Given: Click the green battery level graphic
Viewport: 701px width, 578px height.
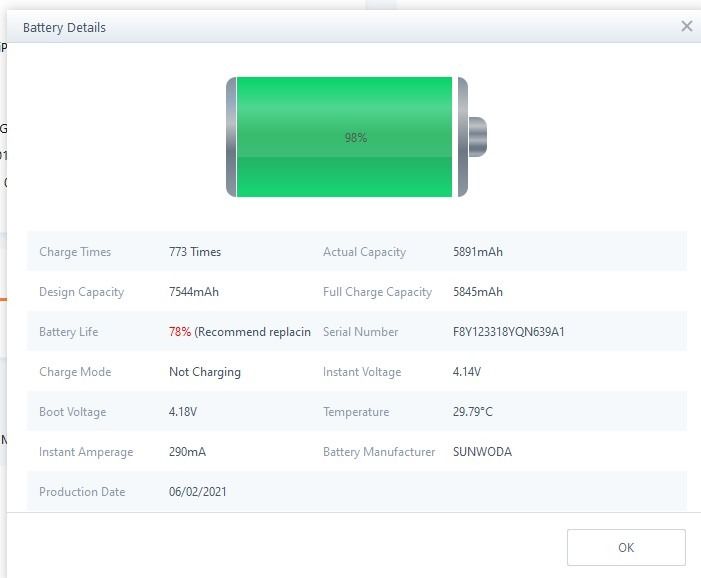Looking at the screenshot, I should (300, 137).
